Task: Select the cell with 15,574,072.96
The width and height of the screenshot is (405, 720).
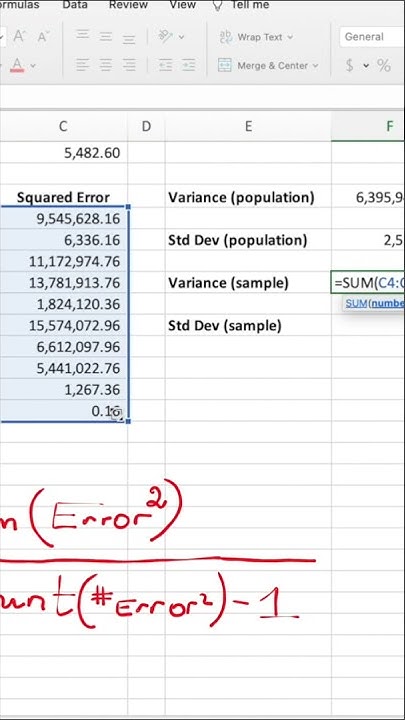Action: (63, 326)
